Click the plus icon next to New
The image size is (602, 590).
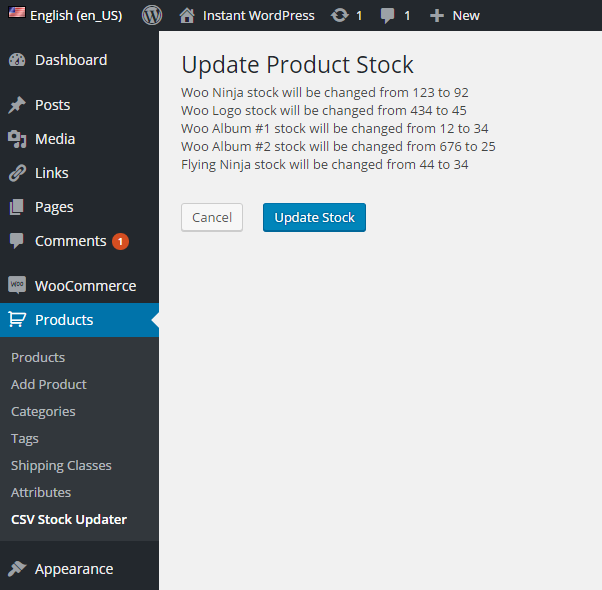click(x=436, y=15)
